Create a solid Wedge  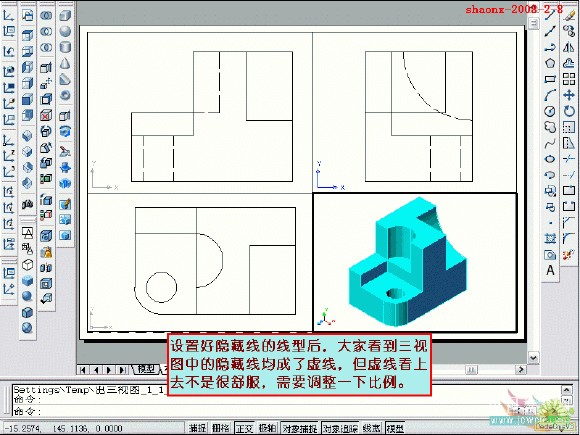click(x=65, y=79)
